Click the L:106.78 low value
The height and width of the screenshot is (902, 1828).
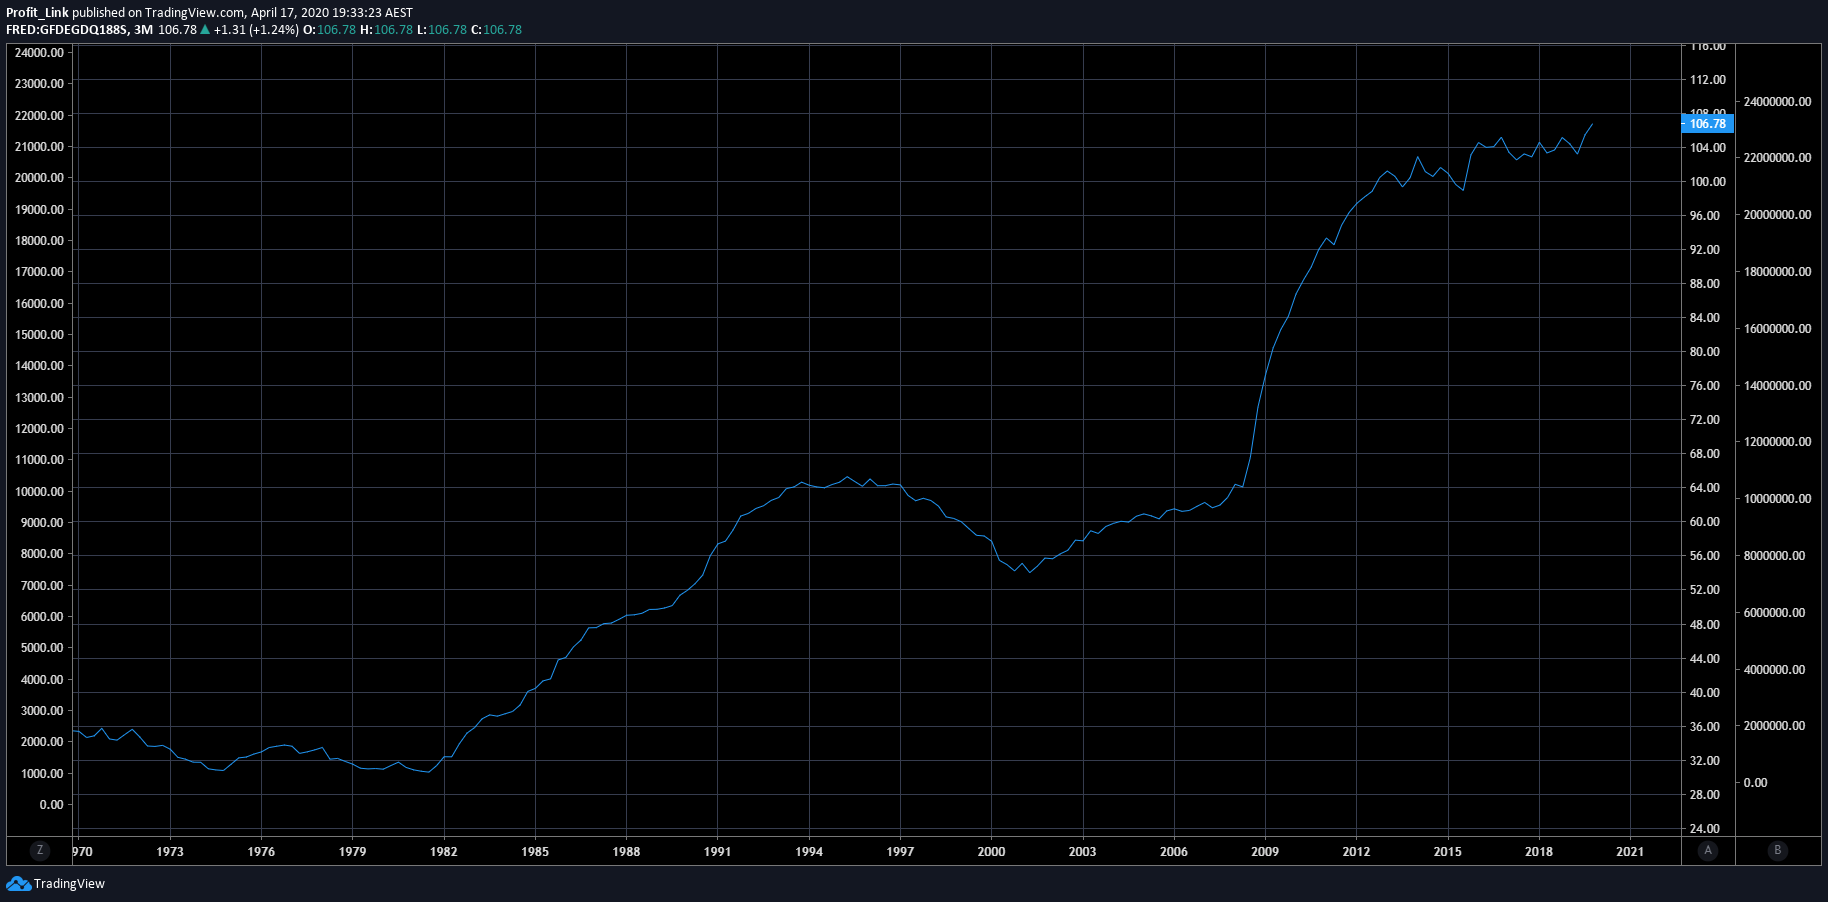[x=442, y=30]
